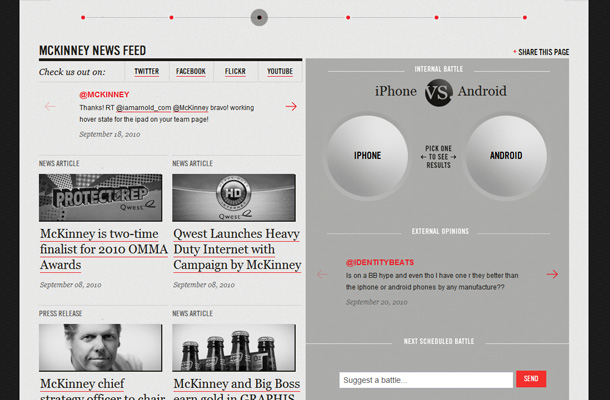
Task: Click the first red timeline dot
Action: (83, 18)
